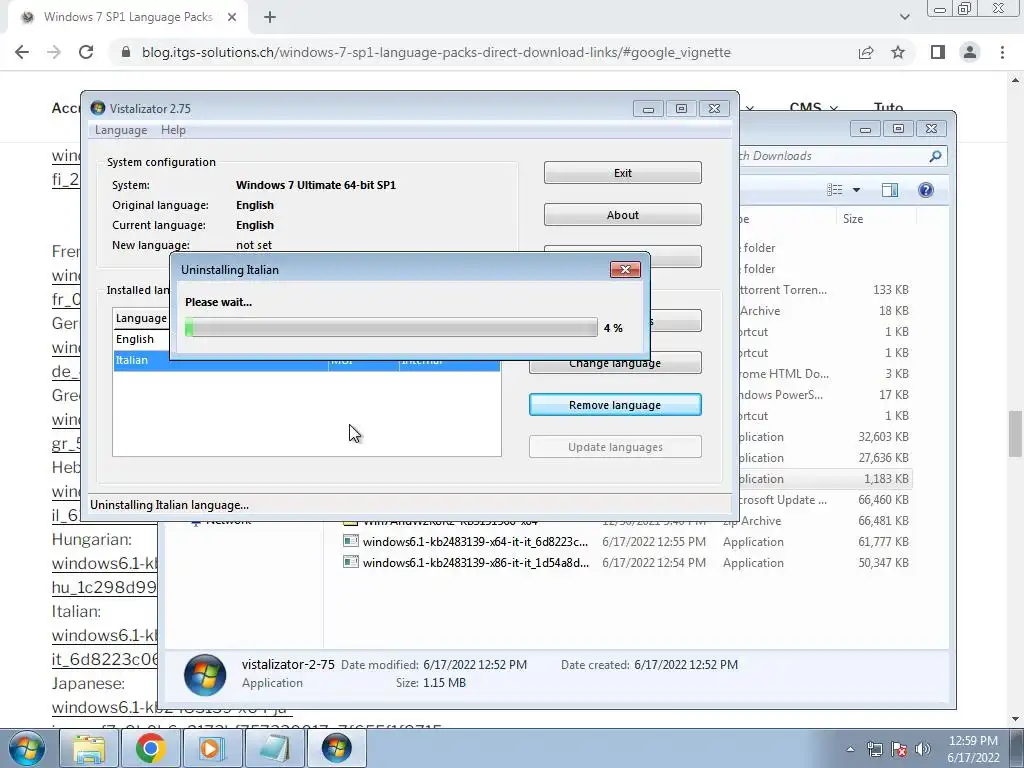Open the view options dropdown arrow in Explorer
The height and width of the screenshot is (768, 1024).
(856, 190)
